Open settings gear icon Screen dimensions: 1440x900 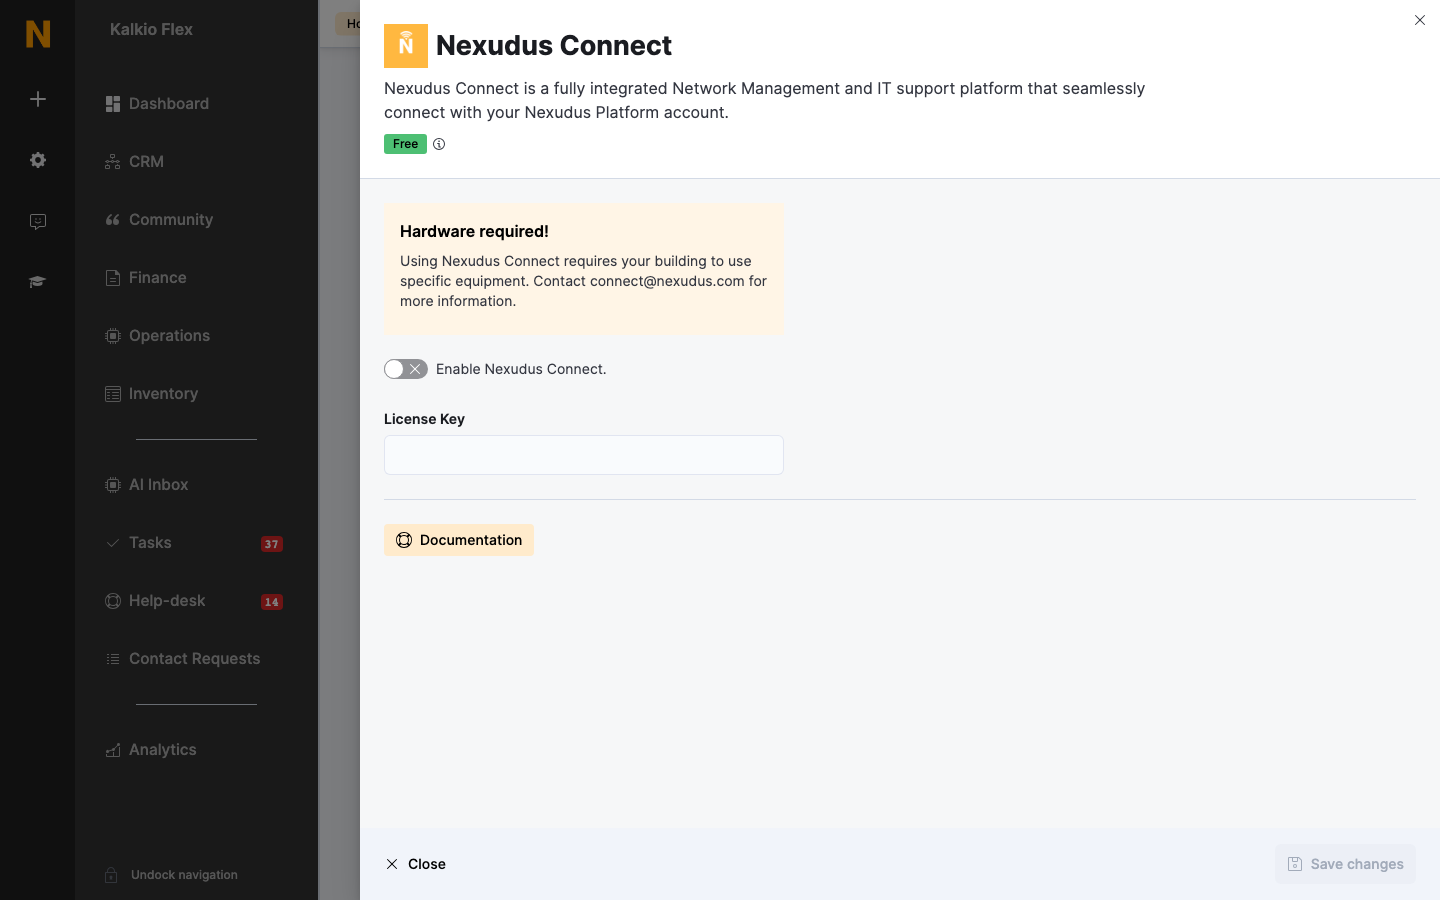38,160
